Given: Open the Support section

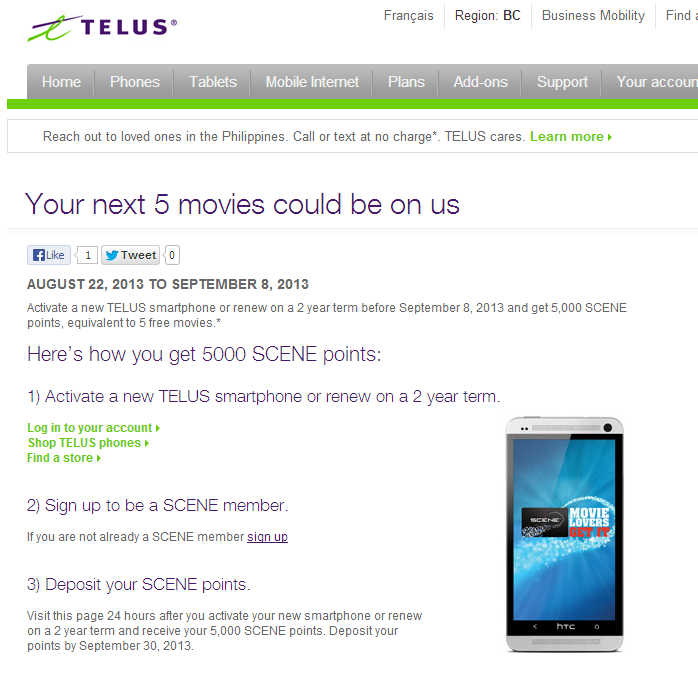Looking at the screenshot, I should [562, 82].
